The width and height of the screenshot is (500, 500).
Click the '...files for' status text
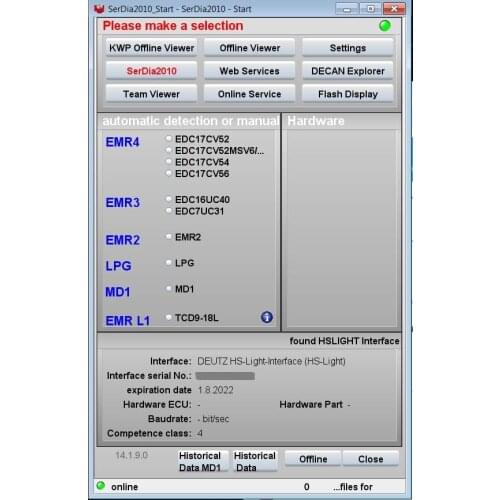[353, 487]
